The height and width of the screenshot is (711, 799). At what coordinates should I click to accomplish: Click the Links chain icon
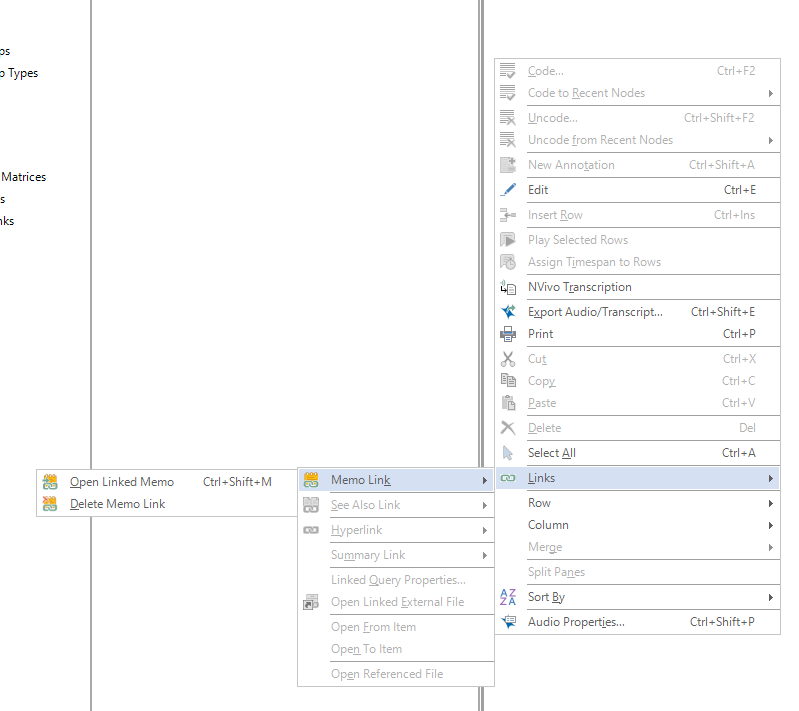508,479
